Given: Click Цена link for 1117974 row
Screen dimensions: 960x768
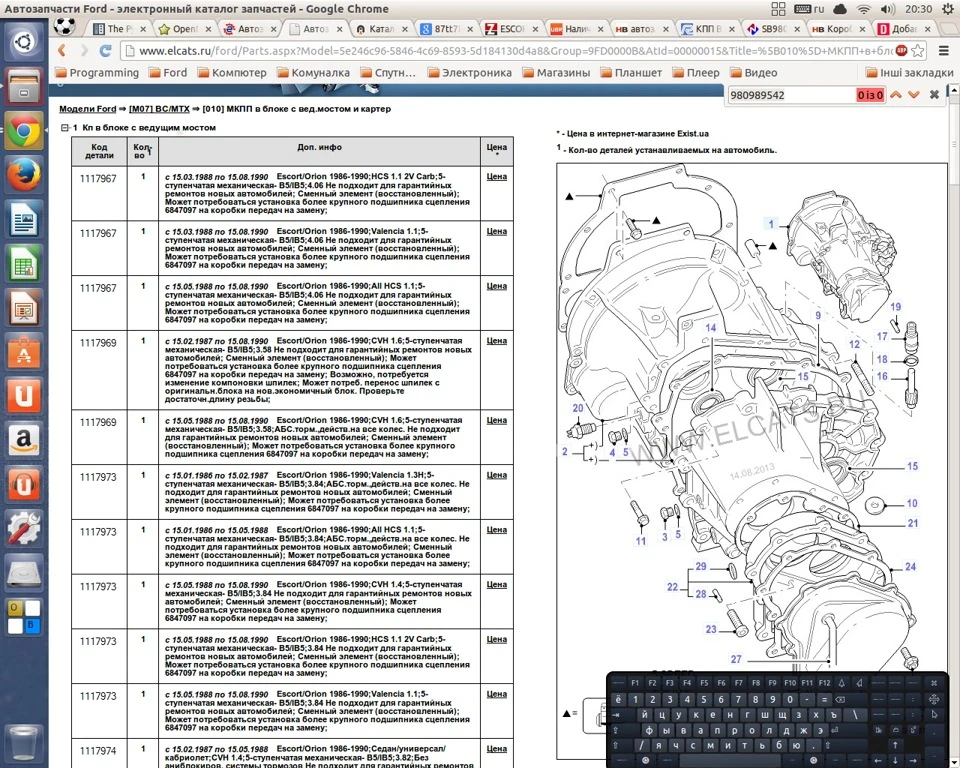Looking at the screenshot, I should coord(497,748).
